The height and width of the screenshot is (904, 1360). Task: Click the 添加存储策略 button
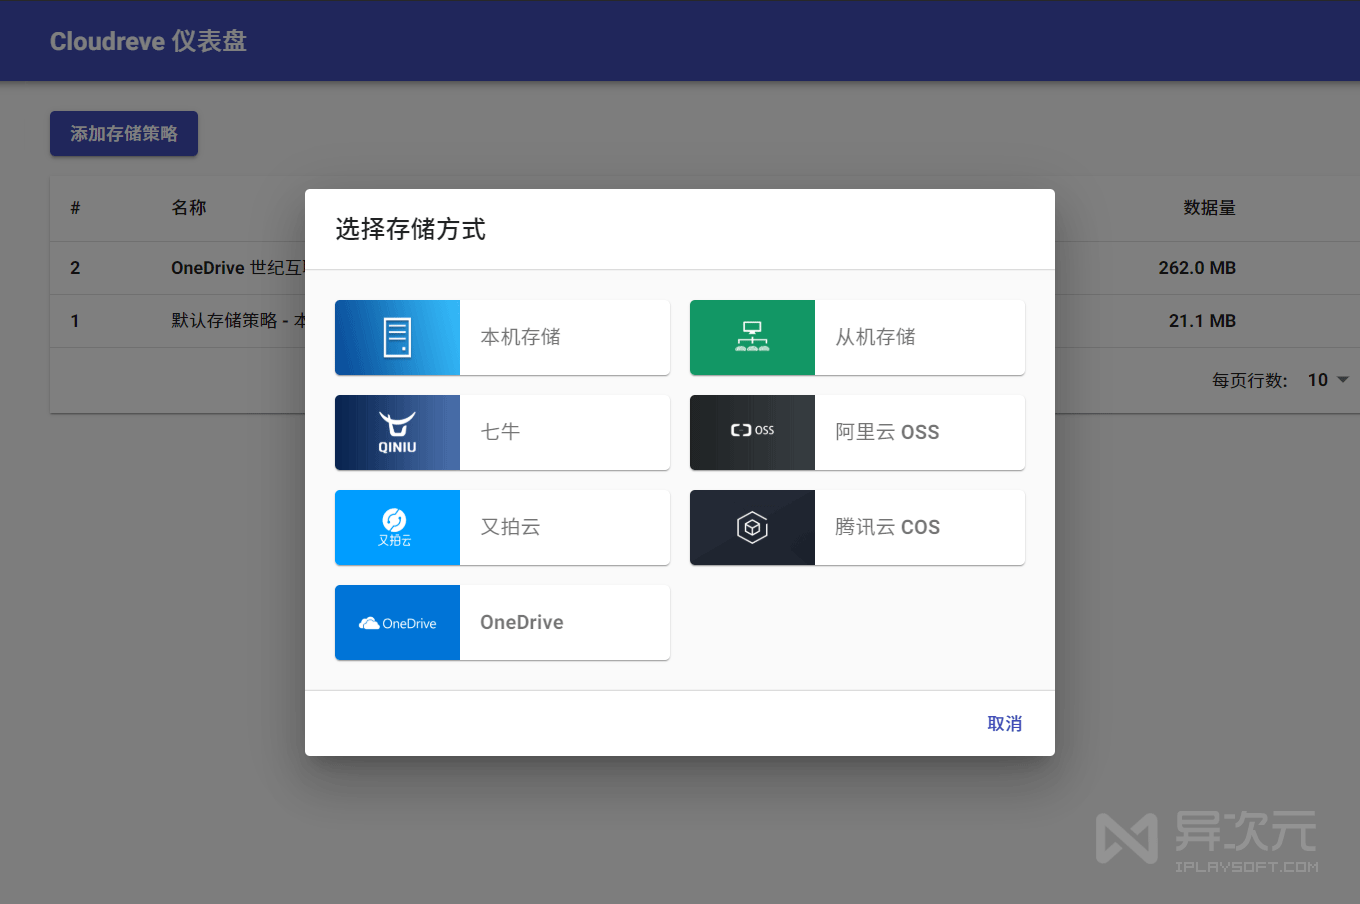(x=123, y=133)
